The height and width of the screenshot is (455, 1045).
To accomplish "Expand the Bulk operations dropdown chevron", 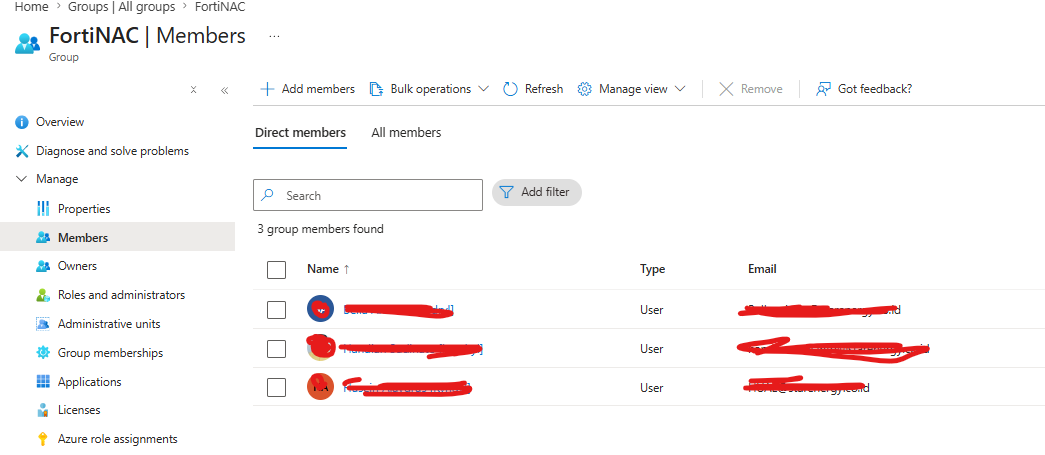I will (x=483, y=89).
